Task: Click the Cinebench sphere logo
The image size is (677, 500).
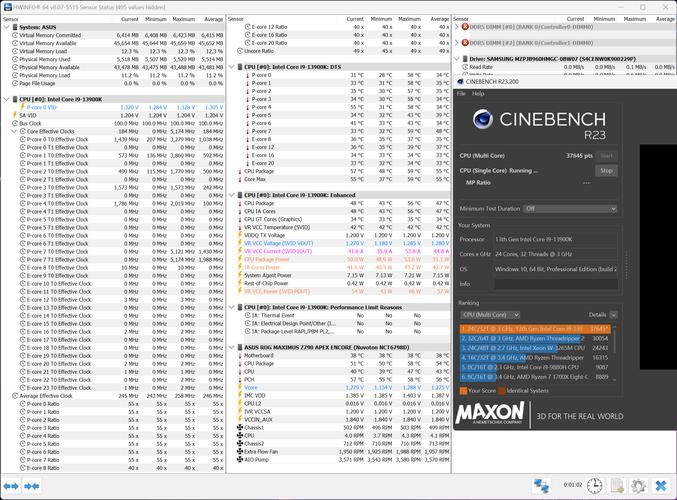Action: (483, 119)
